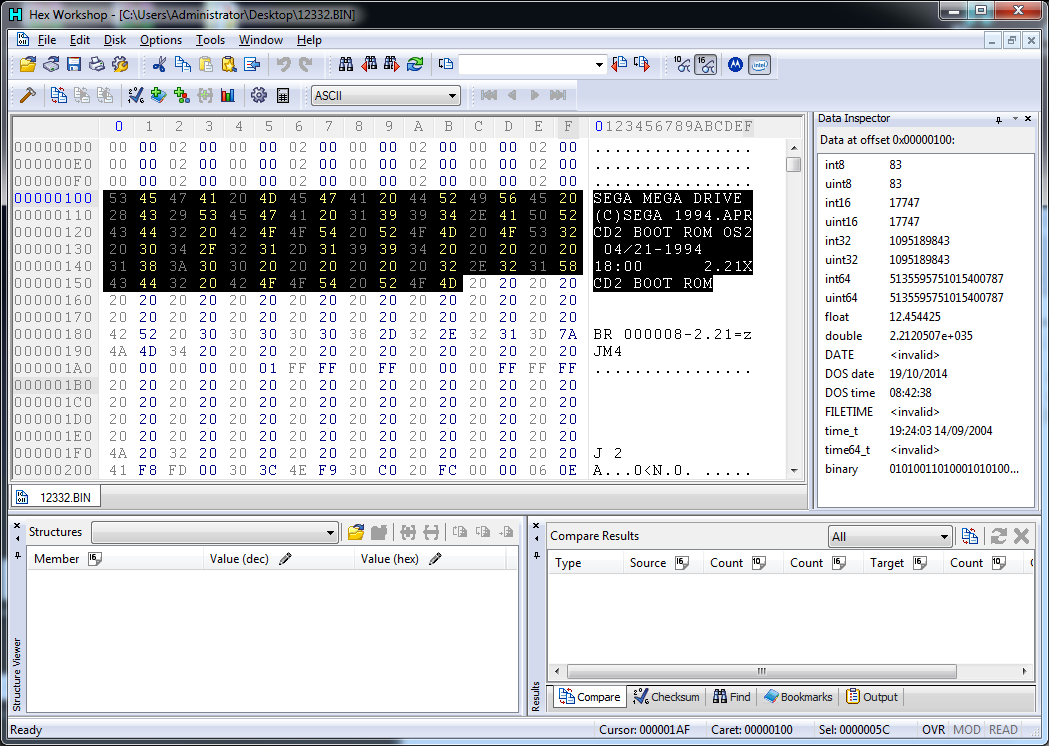1049x746 pixels.
Task: Open the Window menu
Action: click(x=261, y=40)
